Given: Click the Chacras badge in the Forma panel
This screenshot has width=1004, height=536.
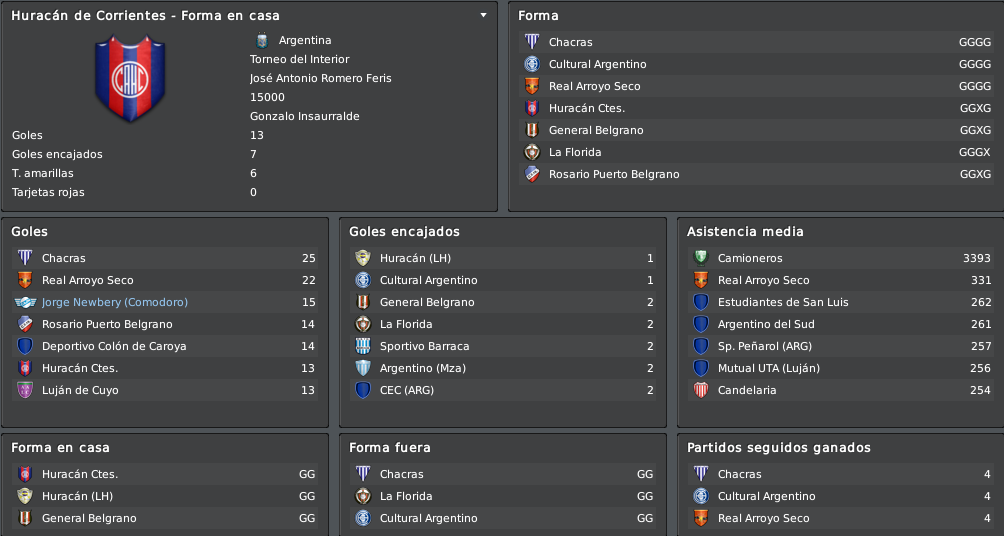Looking at the screenshot, I should coord(532,42).
